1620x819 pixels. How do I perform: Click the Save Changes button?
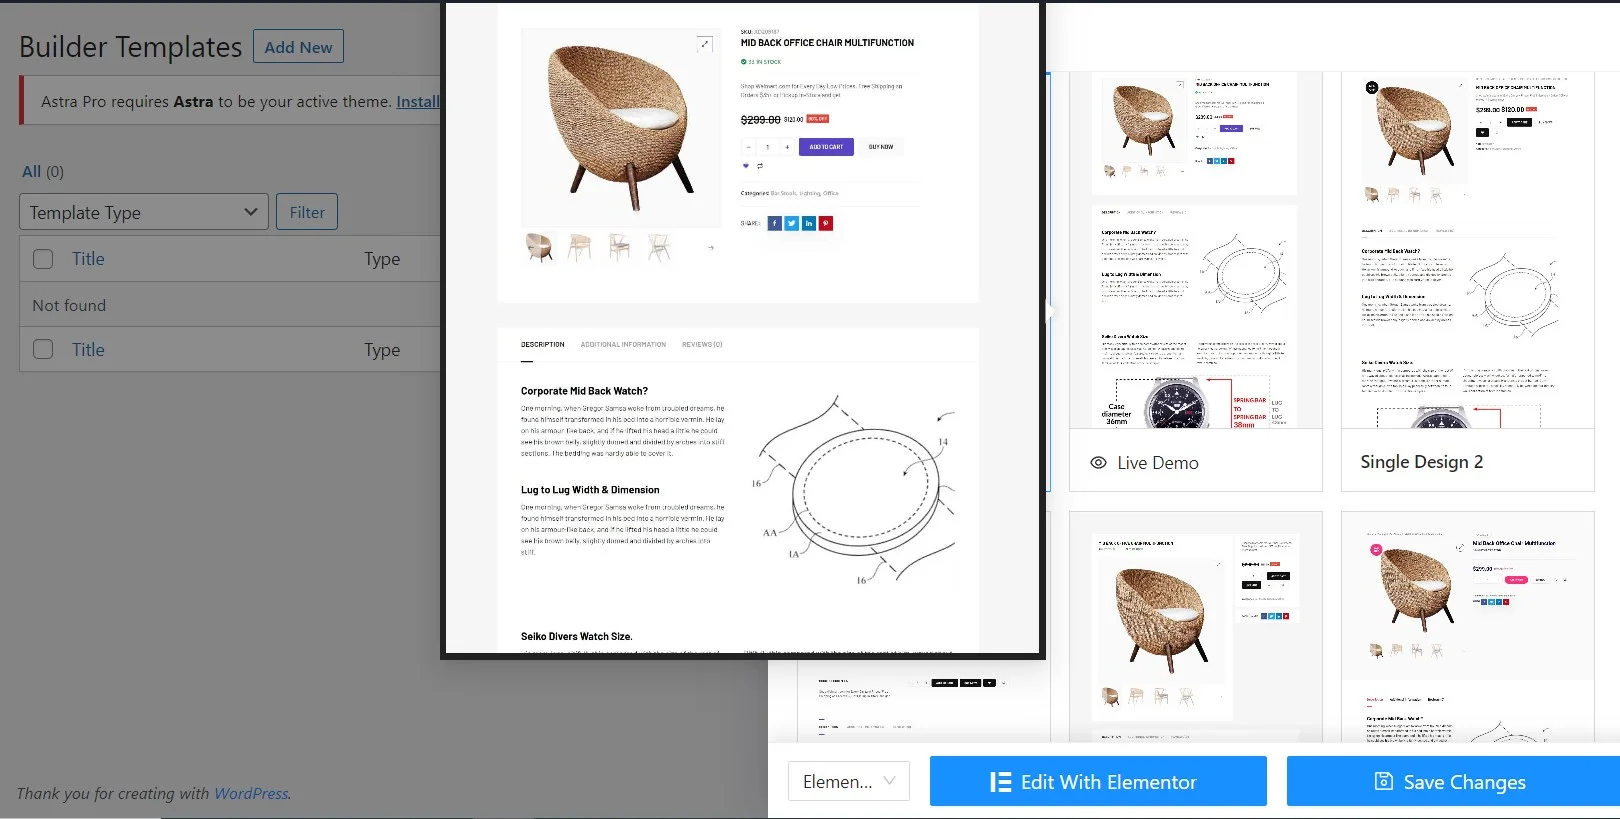tap(1453, 781)
